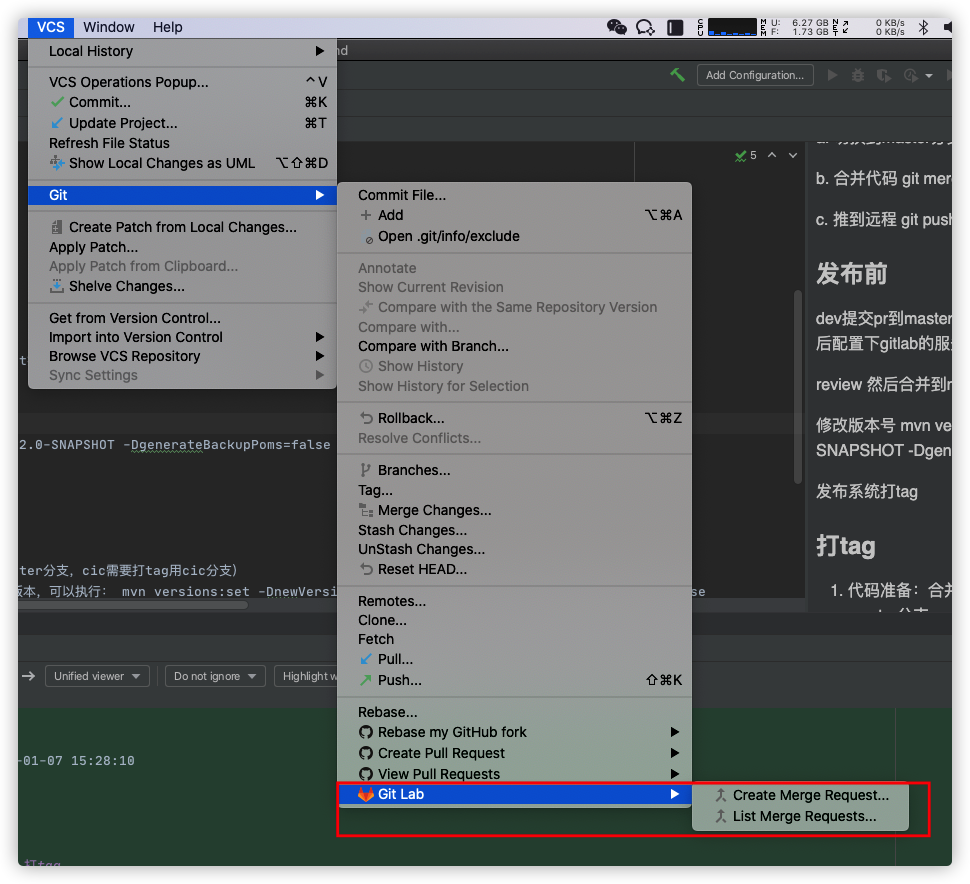Click the Bluetooth icon in menu bar
Screen dimensions: 970x884
924,27
